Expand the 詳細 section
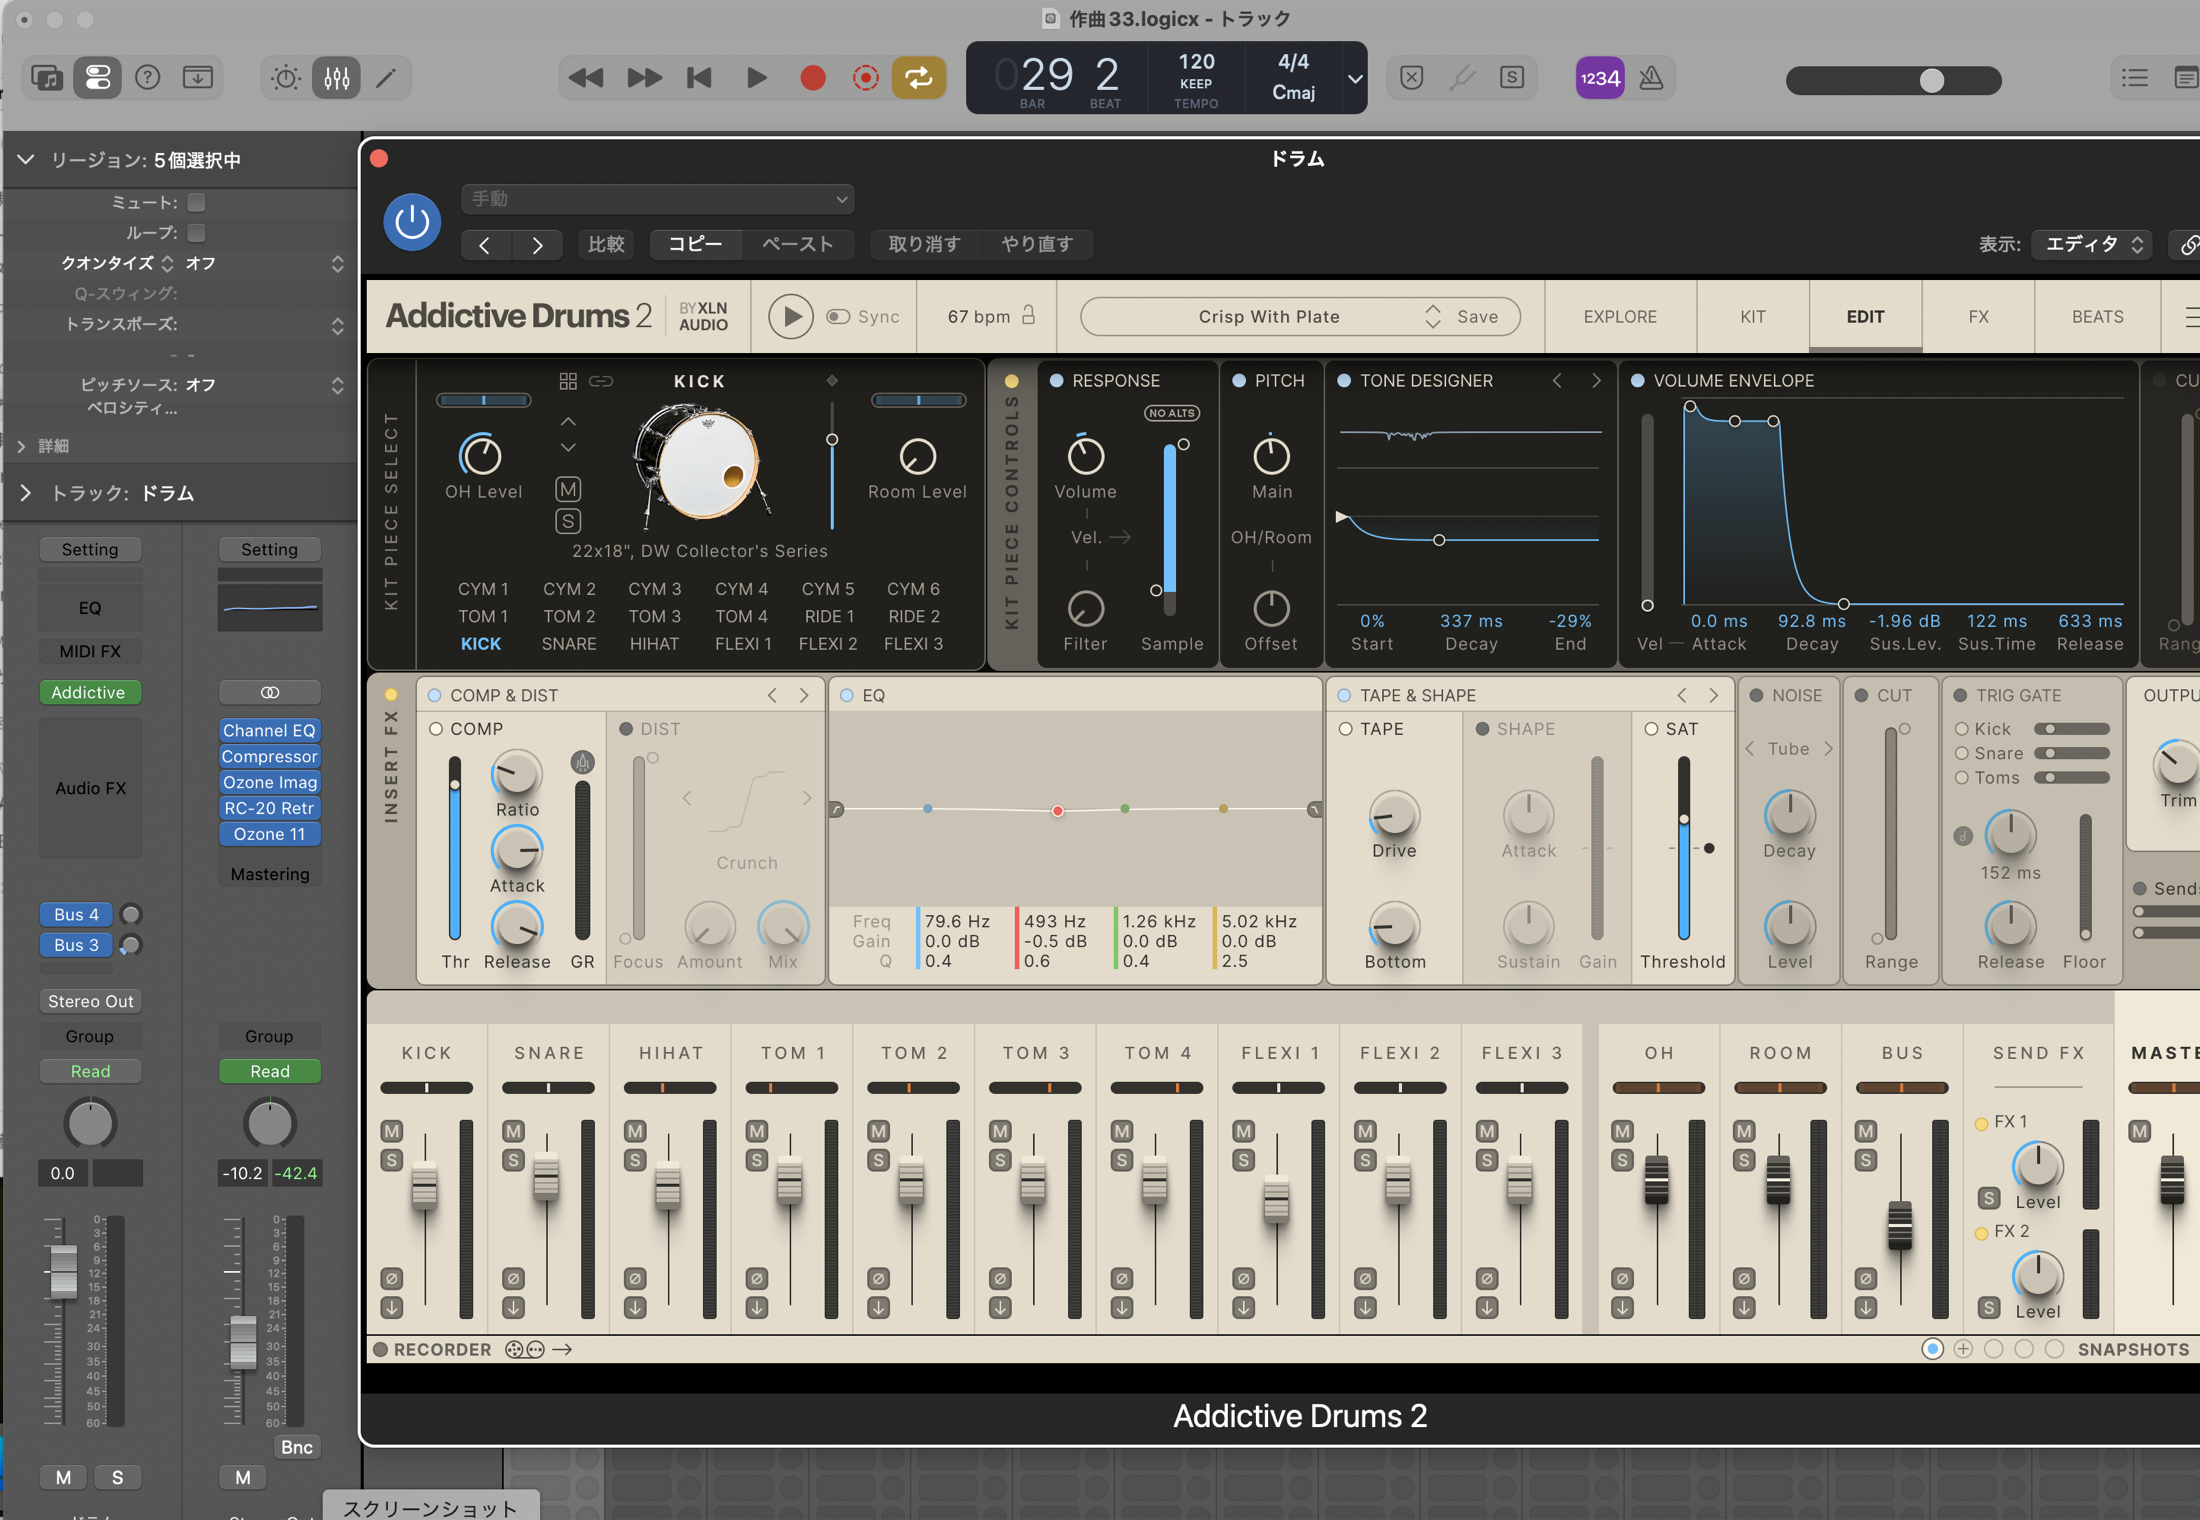Screen dimensions: 2200x1520 click(x=22, y=446)
